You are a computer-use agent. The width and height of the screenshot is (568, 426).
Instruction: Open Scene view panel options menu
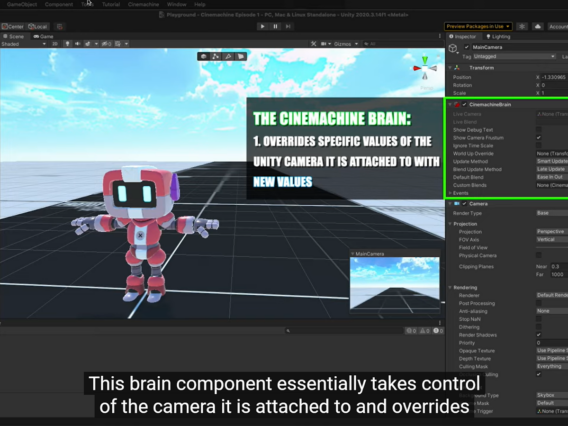[x=440, y=36]
